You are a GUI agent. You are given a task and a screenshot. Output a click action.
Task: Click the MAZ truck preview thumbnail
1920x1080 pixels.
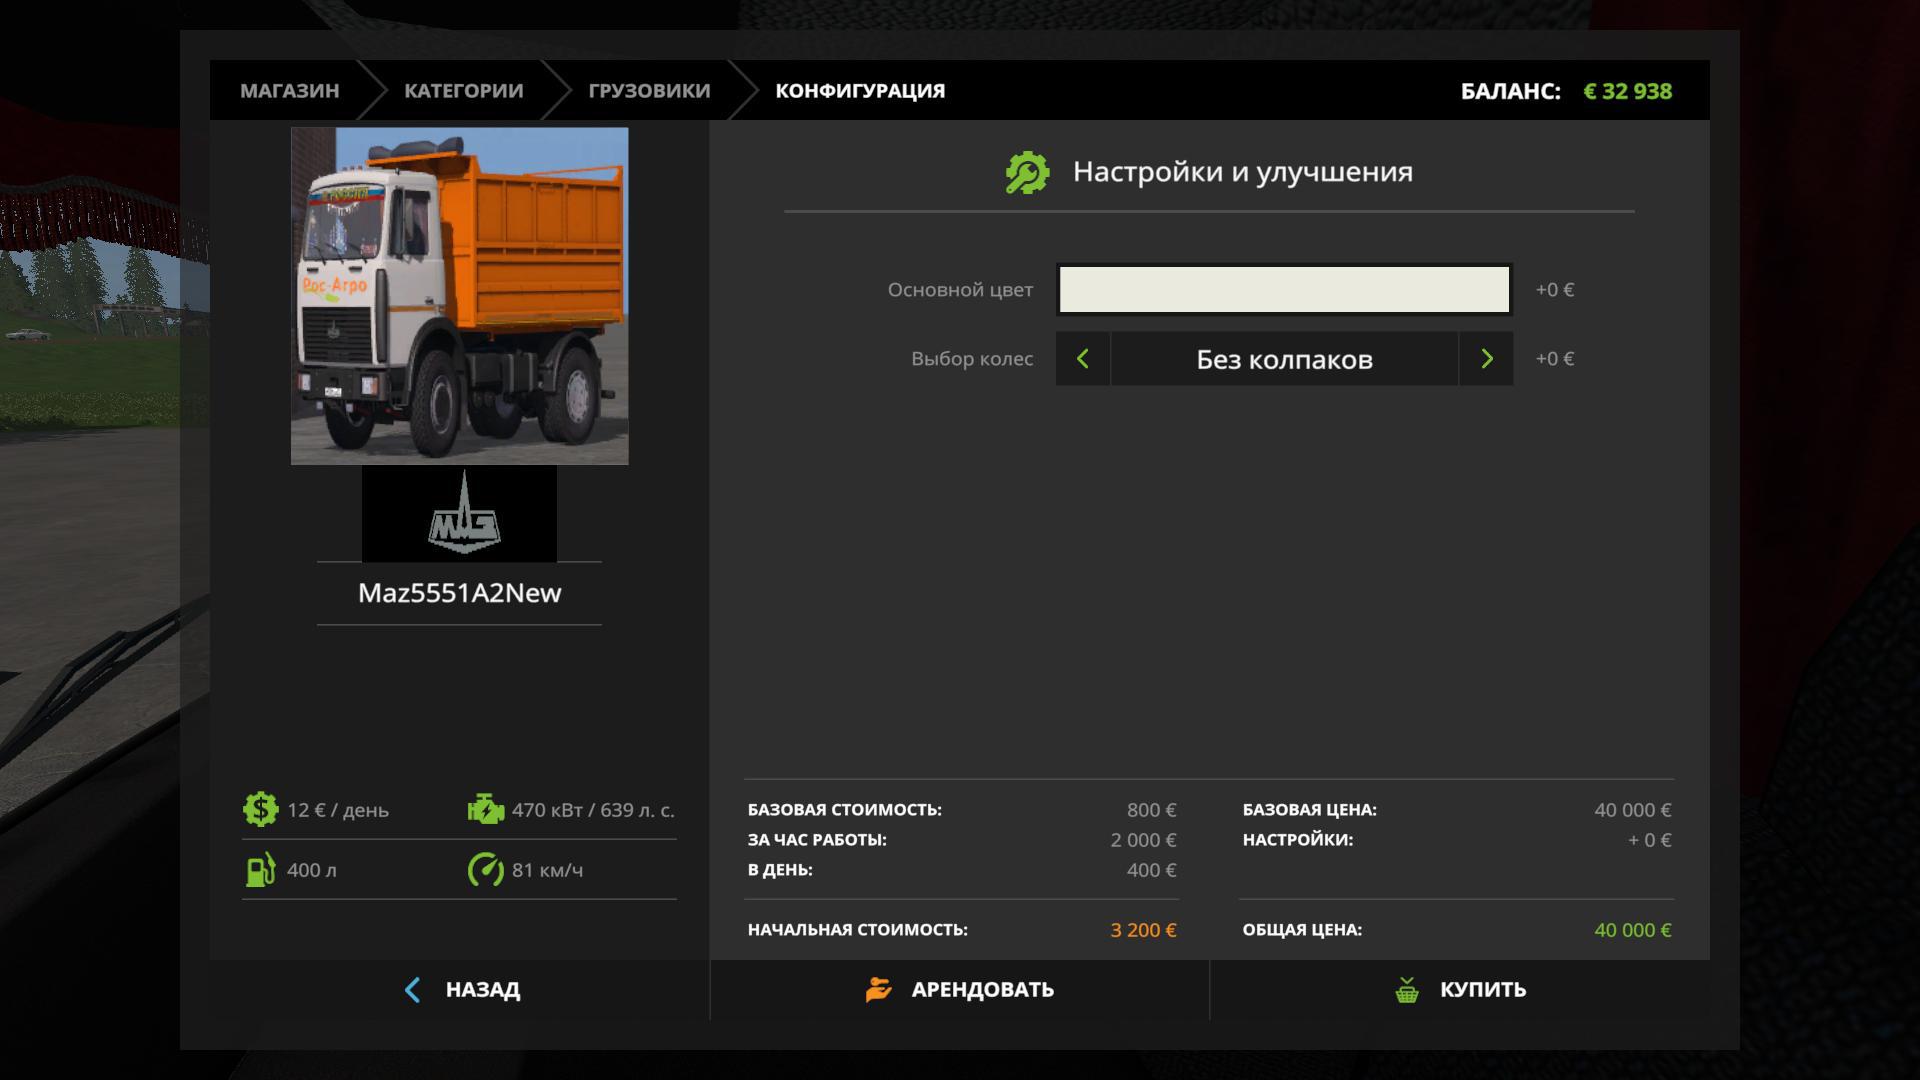[x=460, y=296]
